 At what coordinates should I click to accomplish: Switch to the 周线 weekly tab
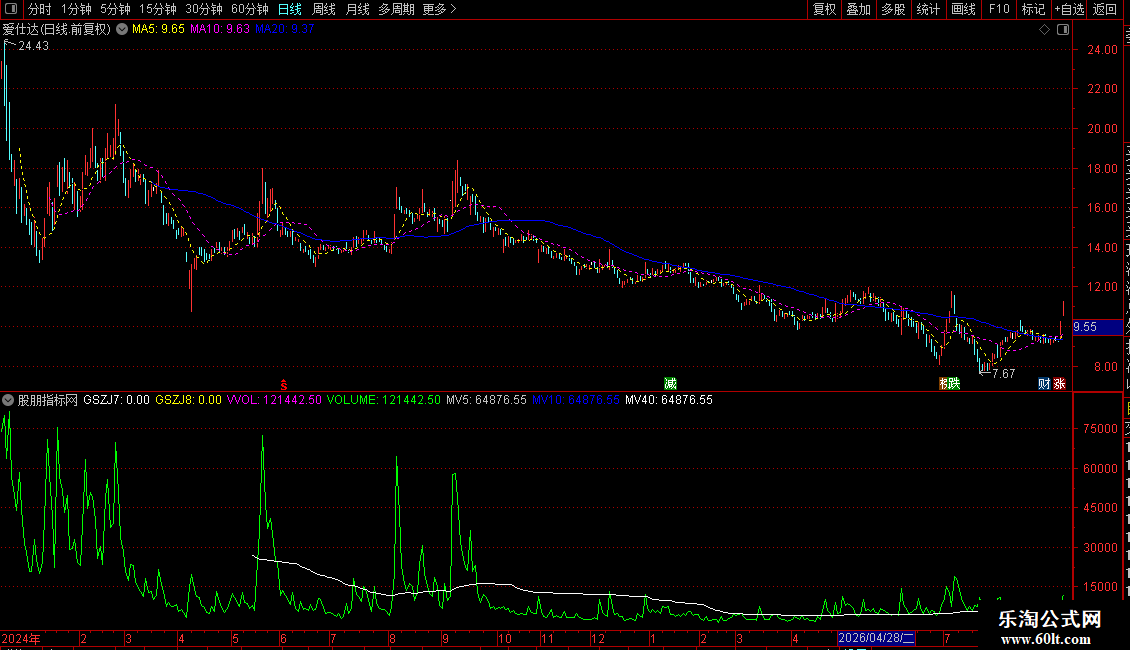(x=324, y=9)
